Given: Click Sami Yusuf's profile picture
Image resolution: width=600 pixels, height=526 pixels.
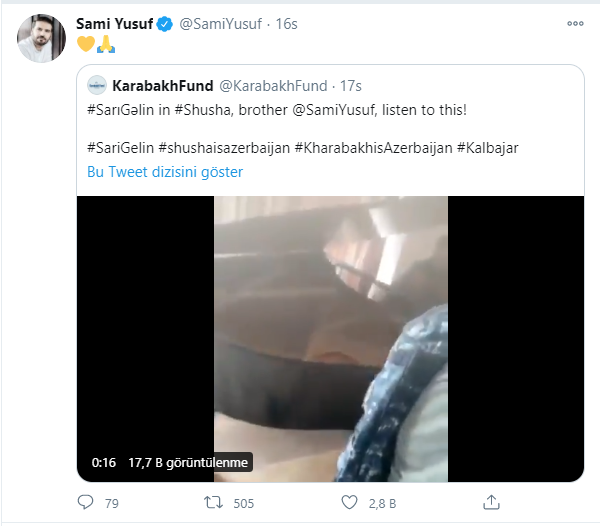Looking at the screenshot, I should click(41, 38).
